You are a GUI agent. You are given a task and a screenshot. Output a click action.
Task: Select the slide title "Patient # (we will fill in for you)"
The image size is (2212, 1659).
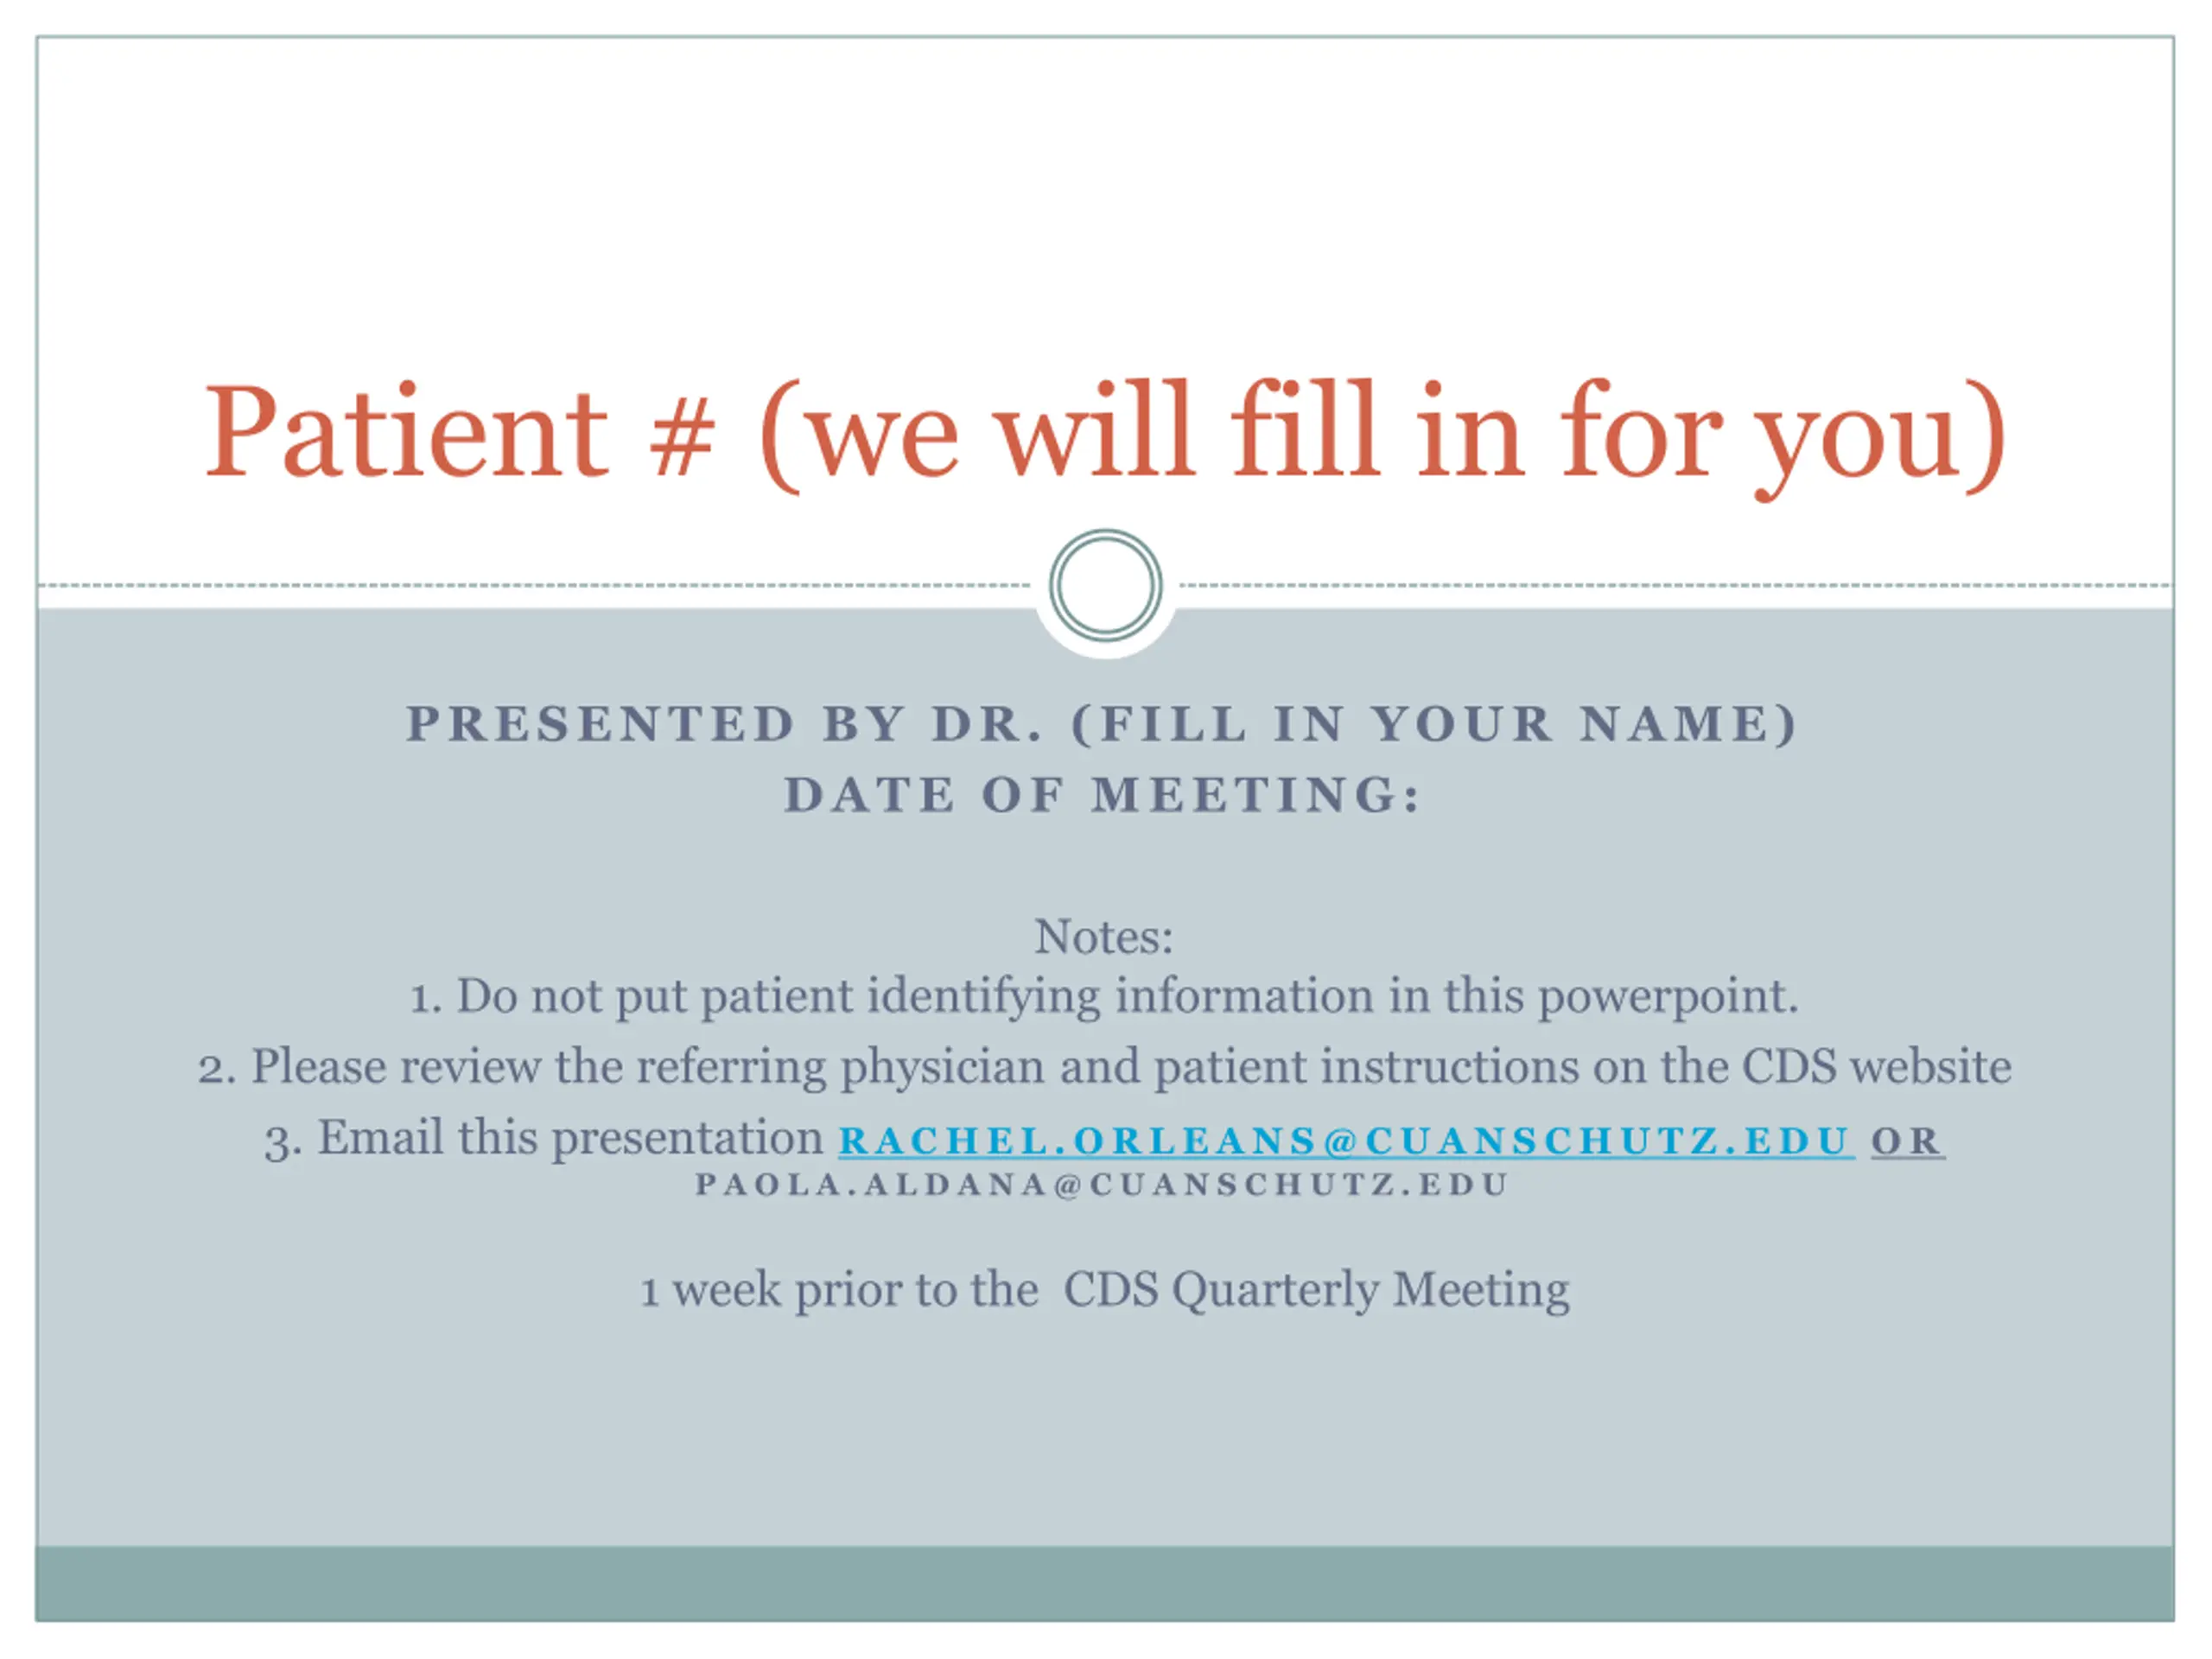point(1105,433)
